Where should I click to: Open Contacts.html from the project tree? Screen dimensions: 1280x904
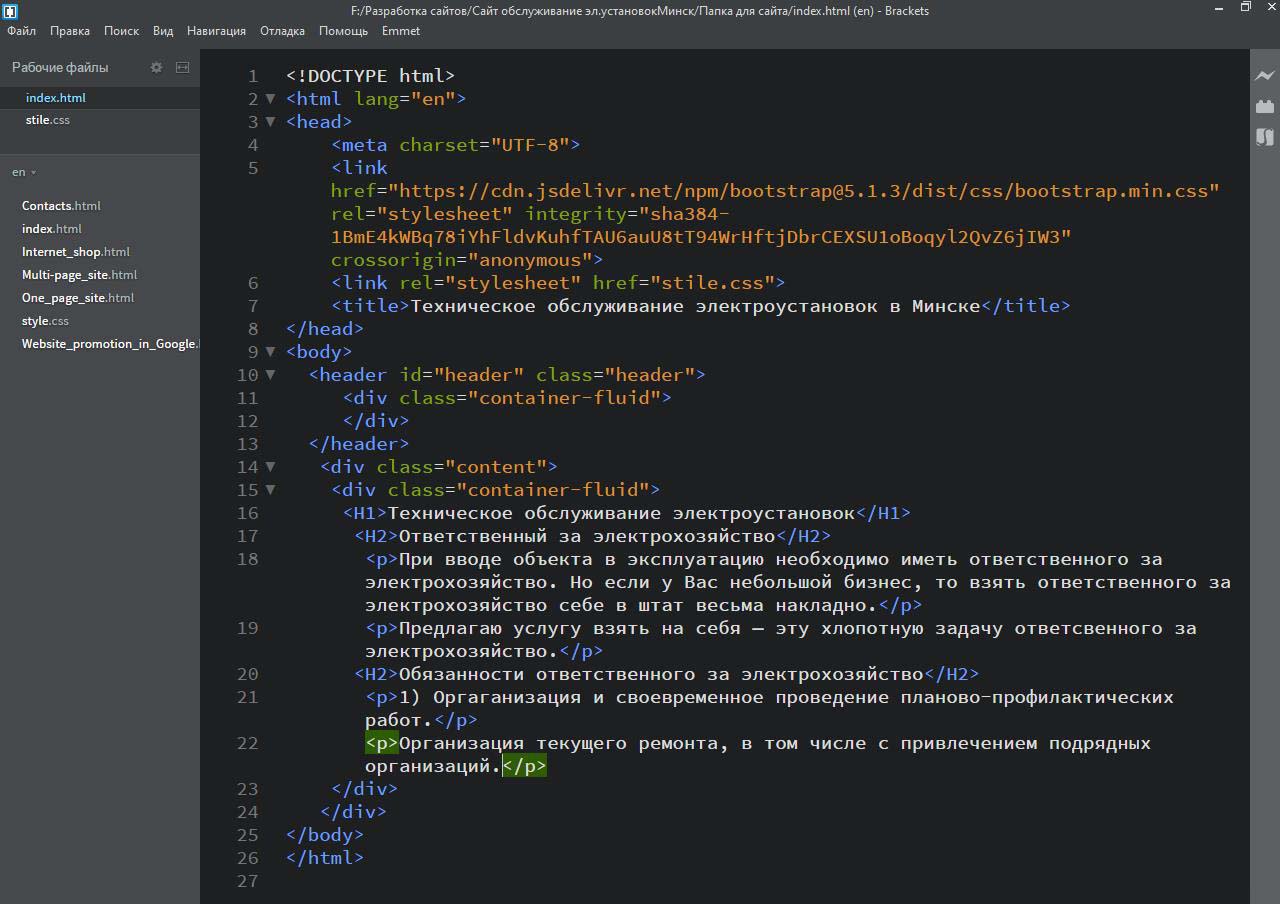coord(61,206)
